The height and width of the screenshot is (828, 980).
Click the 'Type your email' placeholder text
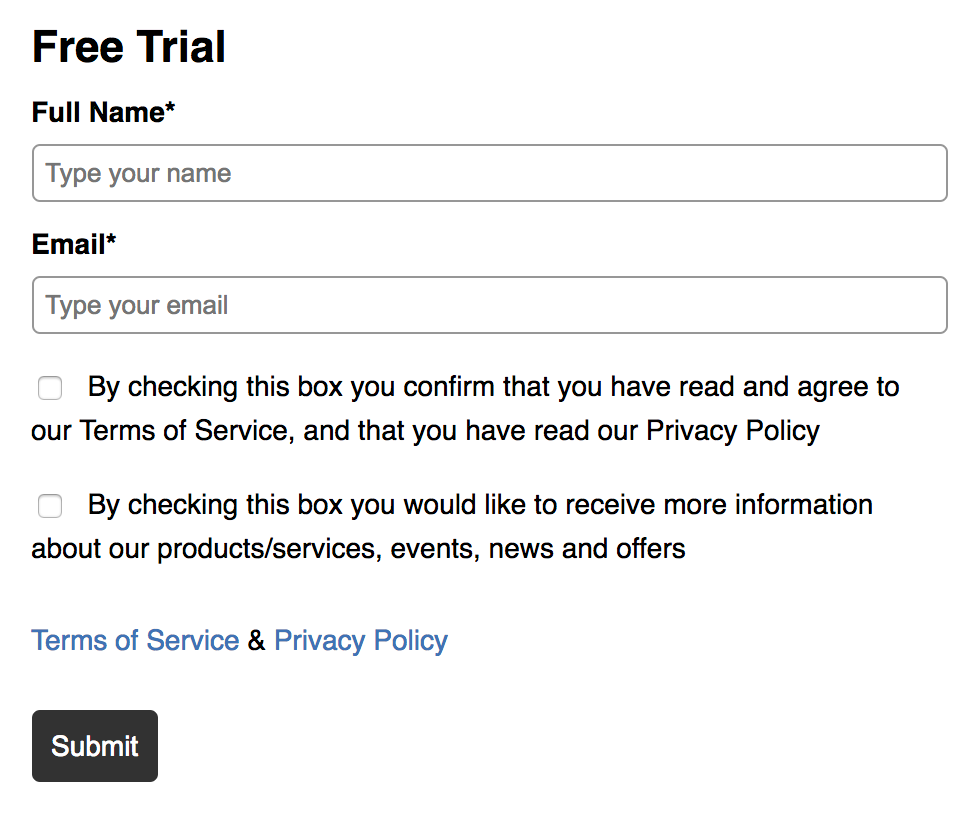click(x=137, y=305)
